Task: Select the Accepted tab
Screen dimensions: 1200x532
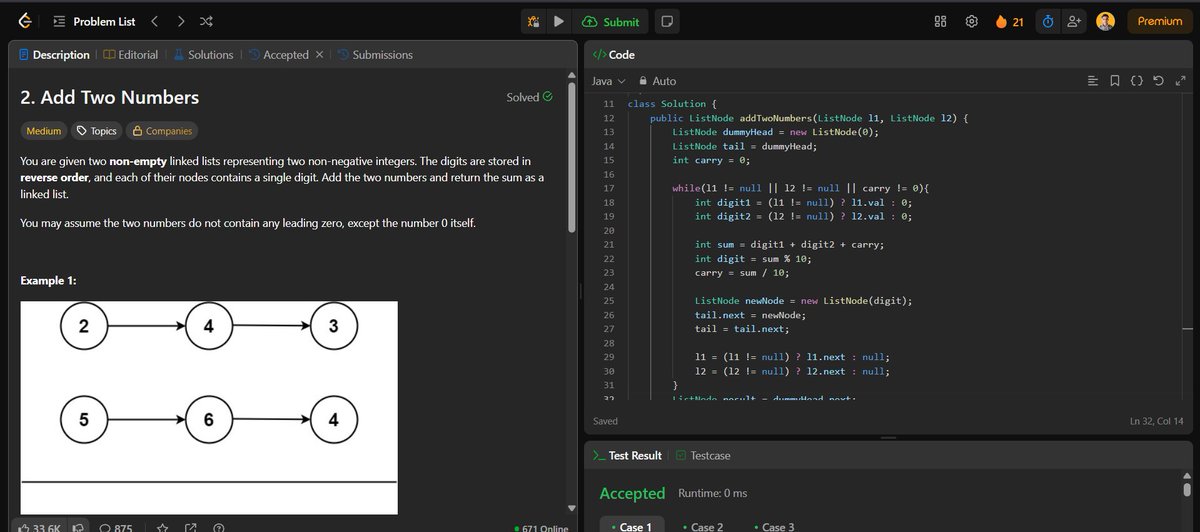Action: [278, 55]
